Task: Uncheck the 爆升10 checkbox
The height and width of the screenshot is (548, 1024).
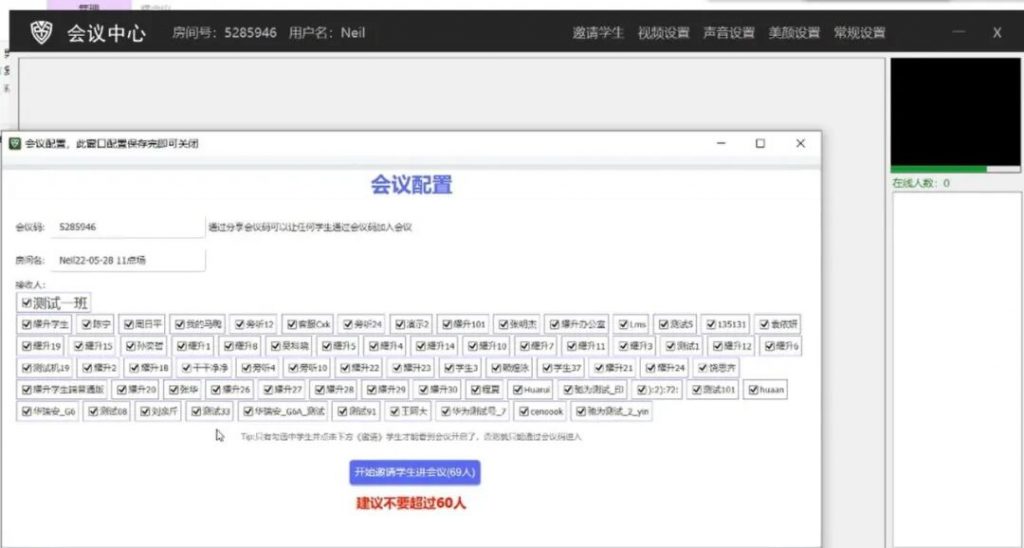Action: 473,346
